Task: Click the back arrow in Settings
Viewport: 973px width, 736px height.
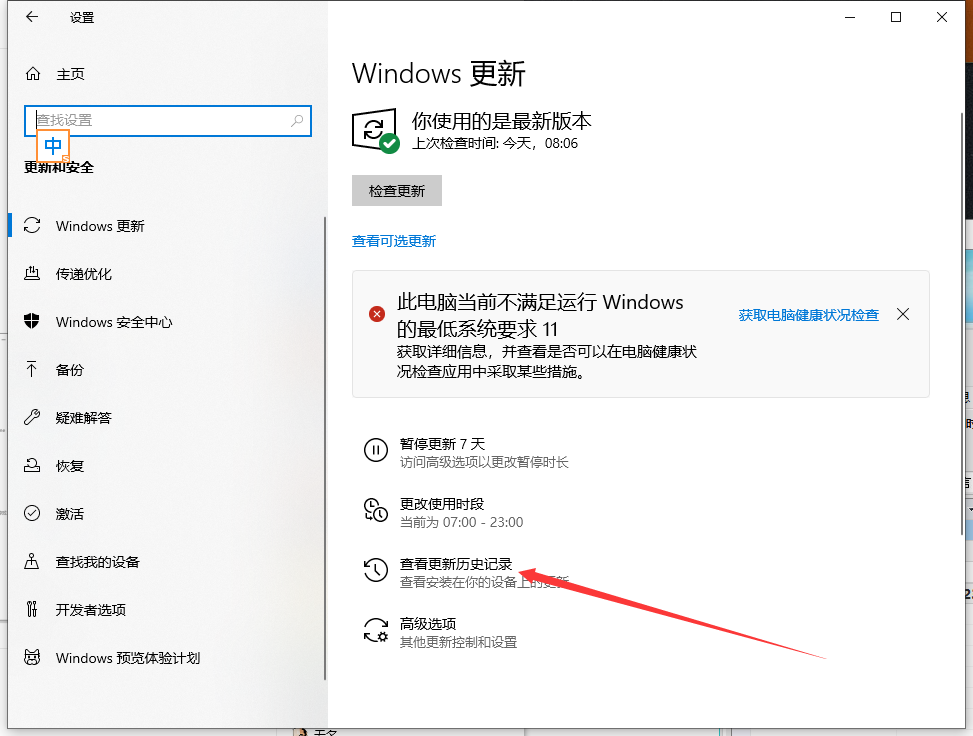Action: [32, 17]
